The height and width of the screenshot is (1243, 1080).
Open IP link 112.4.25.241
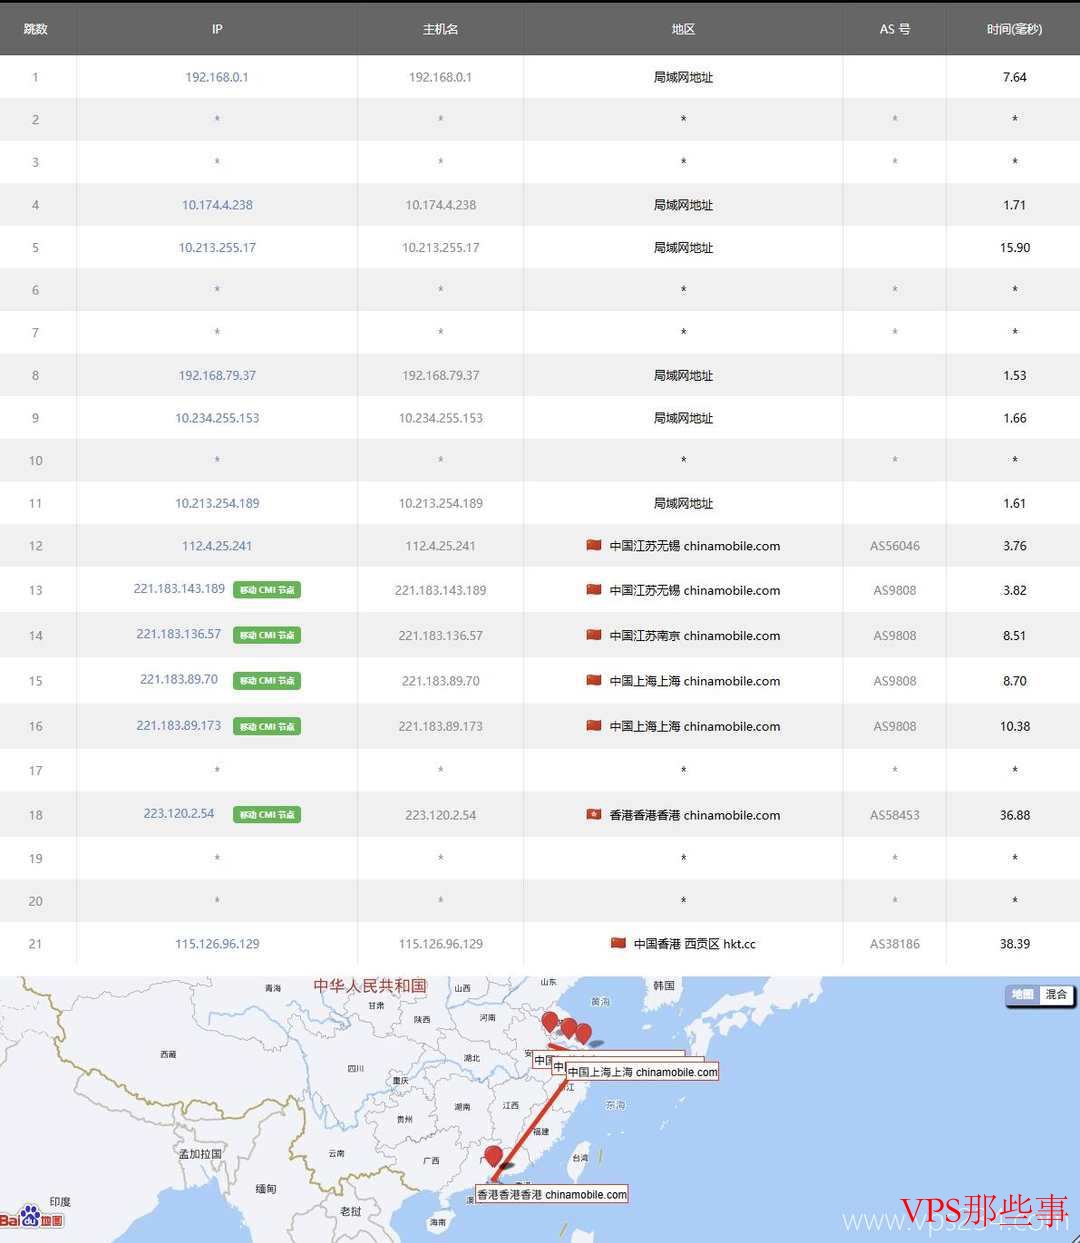(x=217, y=546)
